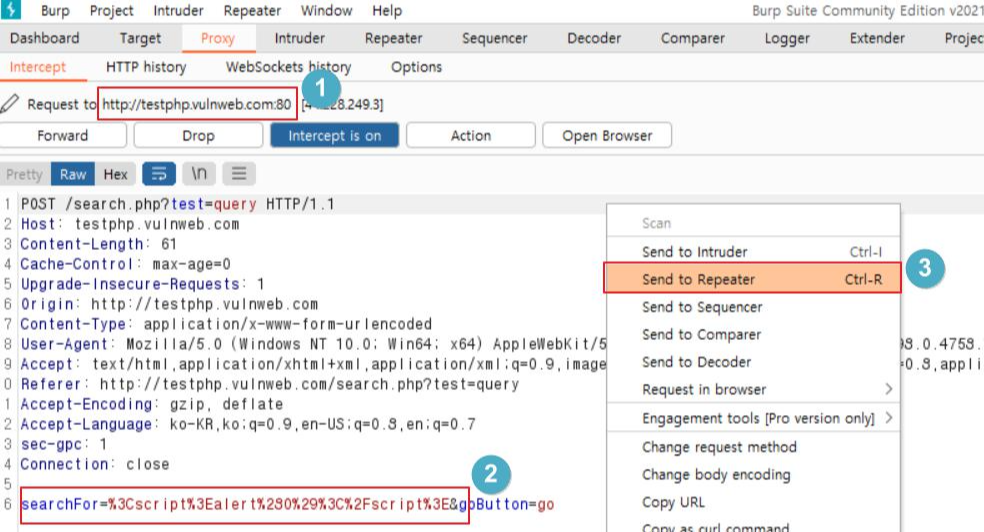
Task: Switch to the Comparer tab
Action: [x=692, y=38]
